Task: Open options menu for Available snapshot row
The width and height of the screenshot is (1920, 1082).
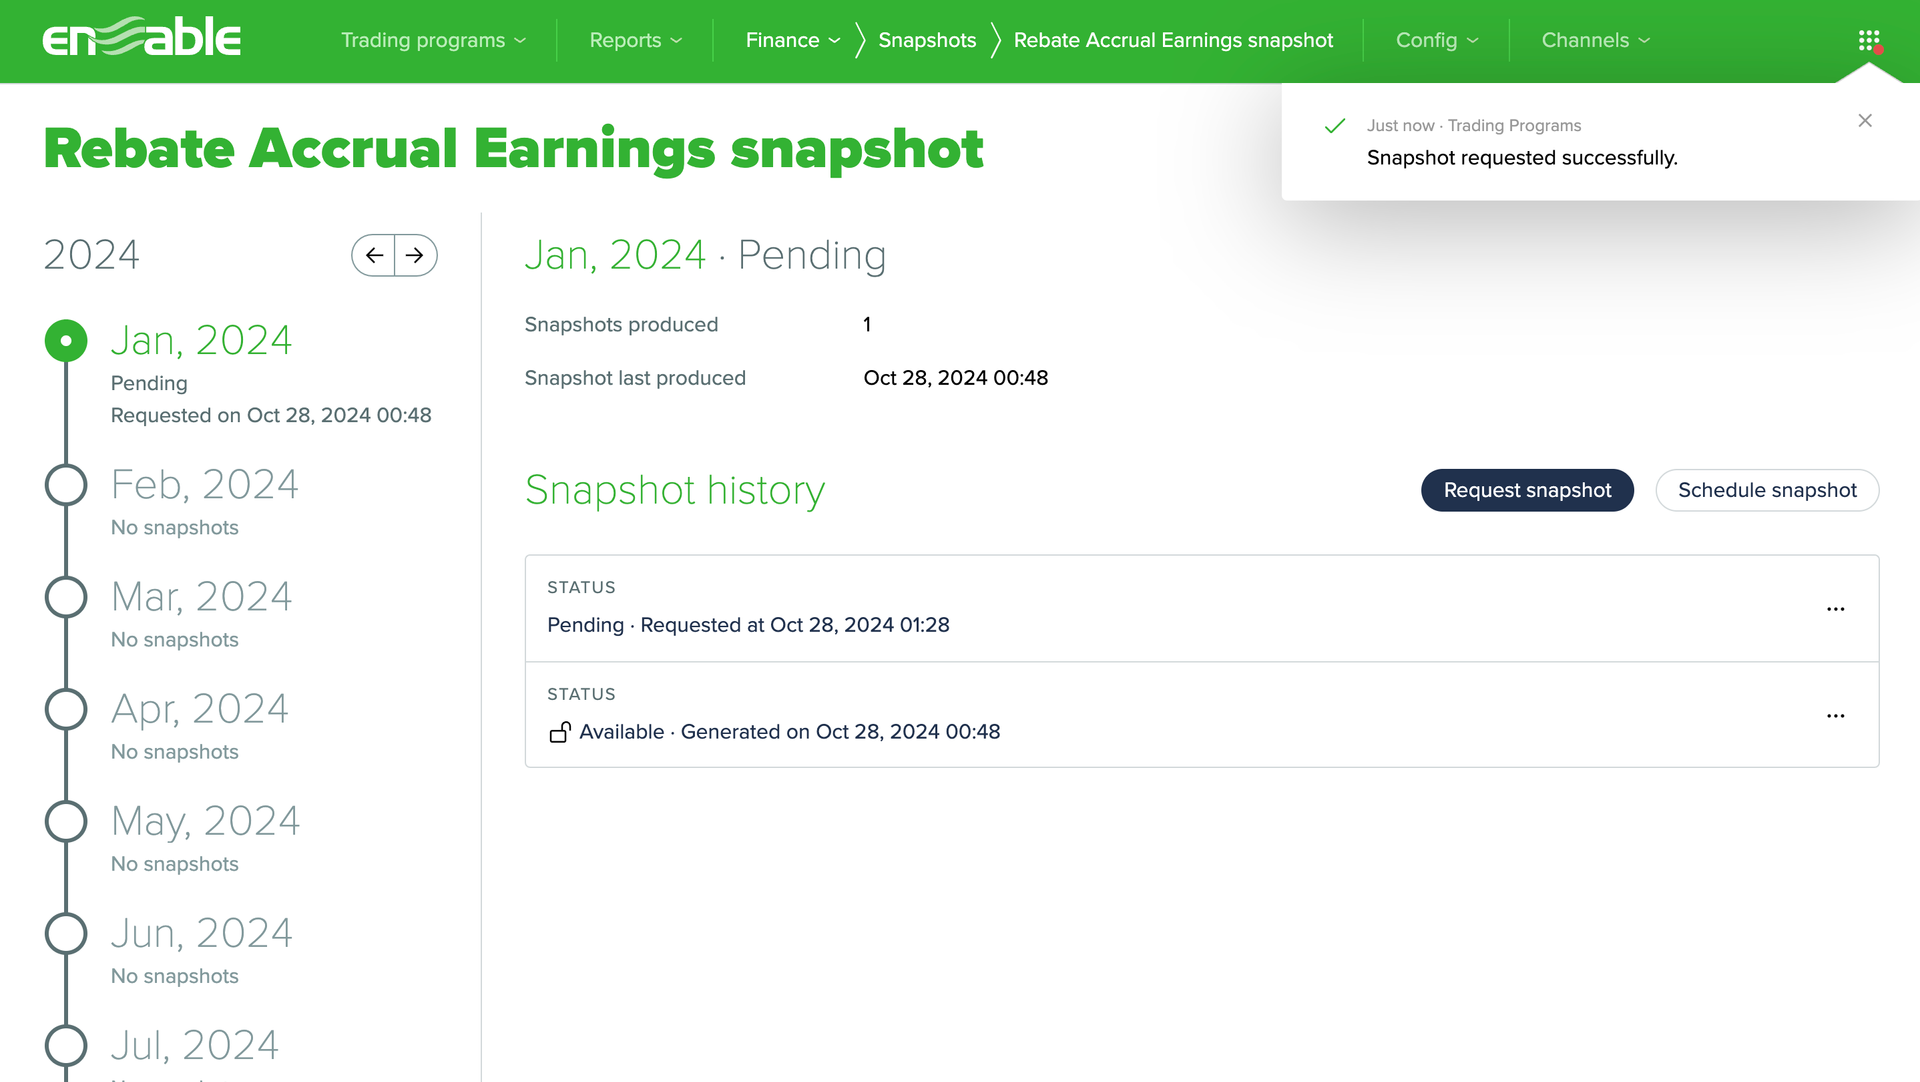Action: tap(1835, 716)
